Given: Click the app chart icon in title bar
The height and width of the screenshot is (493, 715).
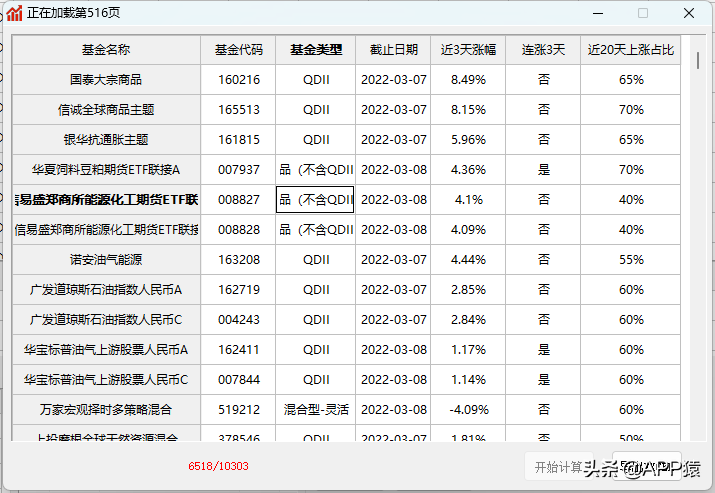Looking at the screenshot, I should click(15, 13).
